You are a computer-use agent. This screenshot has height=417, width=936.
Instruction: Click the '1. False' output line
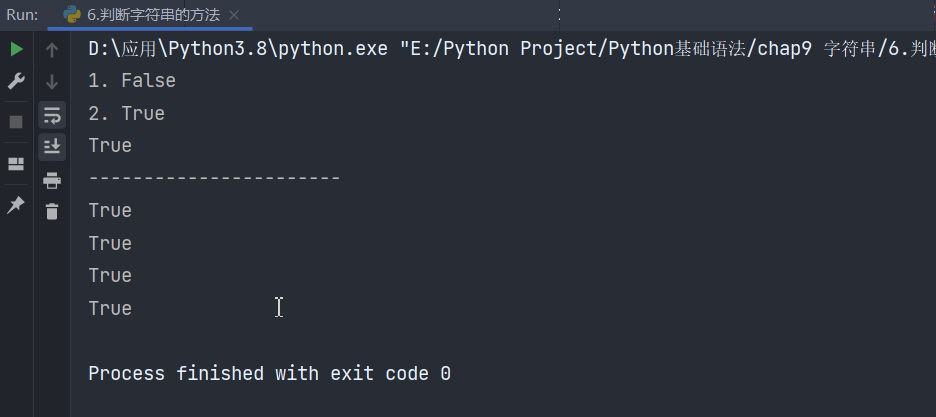point(132,81)
